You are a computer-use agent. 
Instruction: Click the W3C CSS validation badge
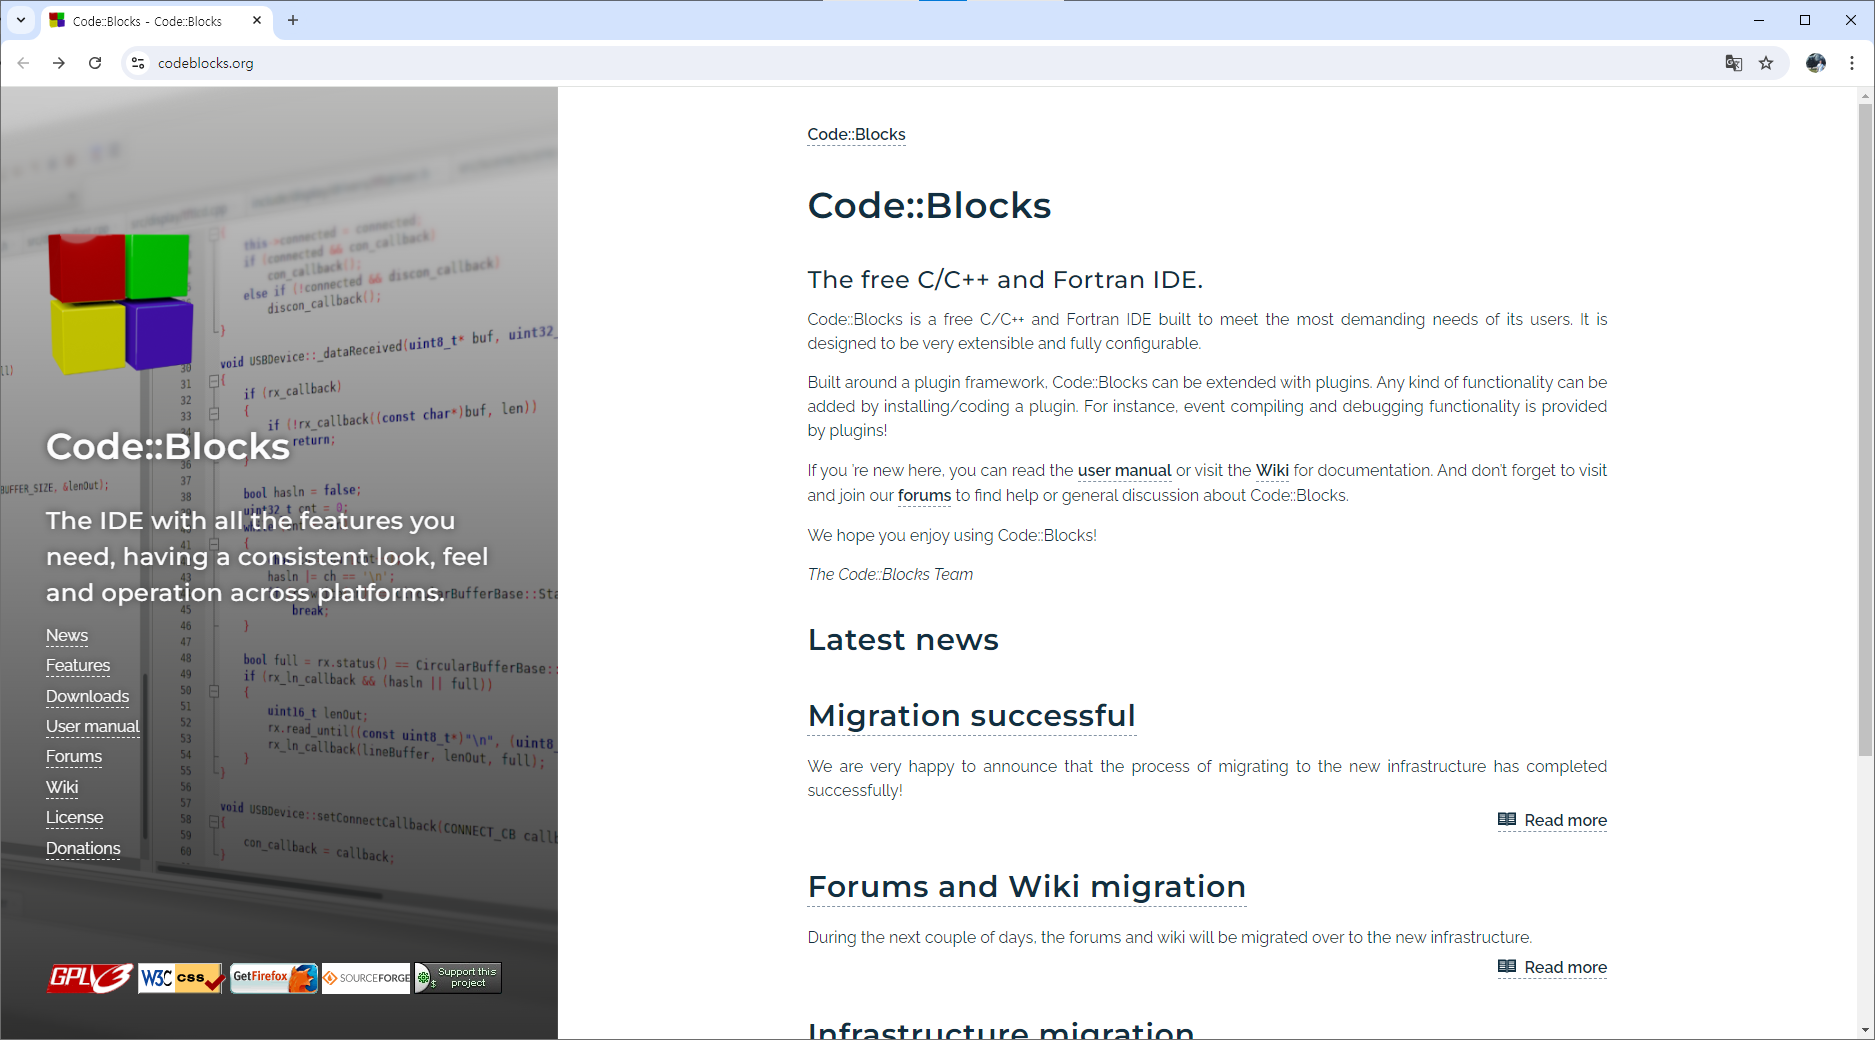(182, 978)
